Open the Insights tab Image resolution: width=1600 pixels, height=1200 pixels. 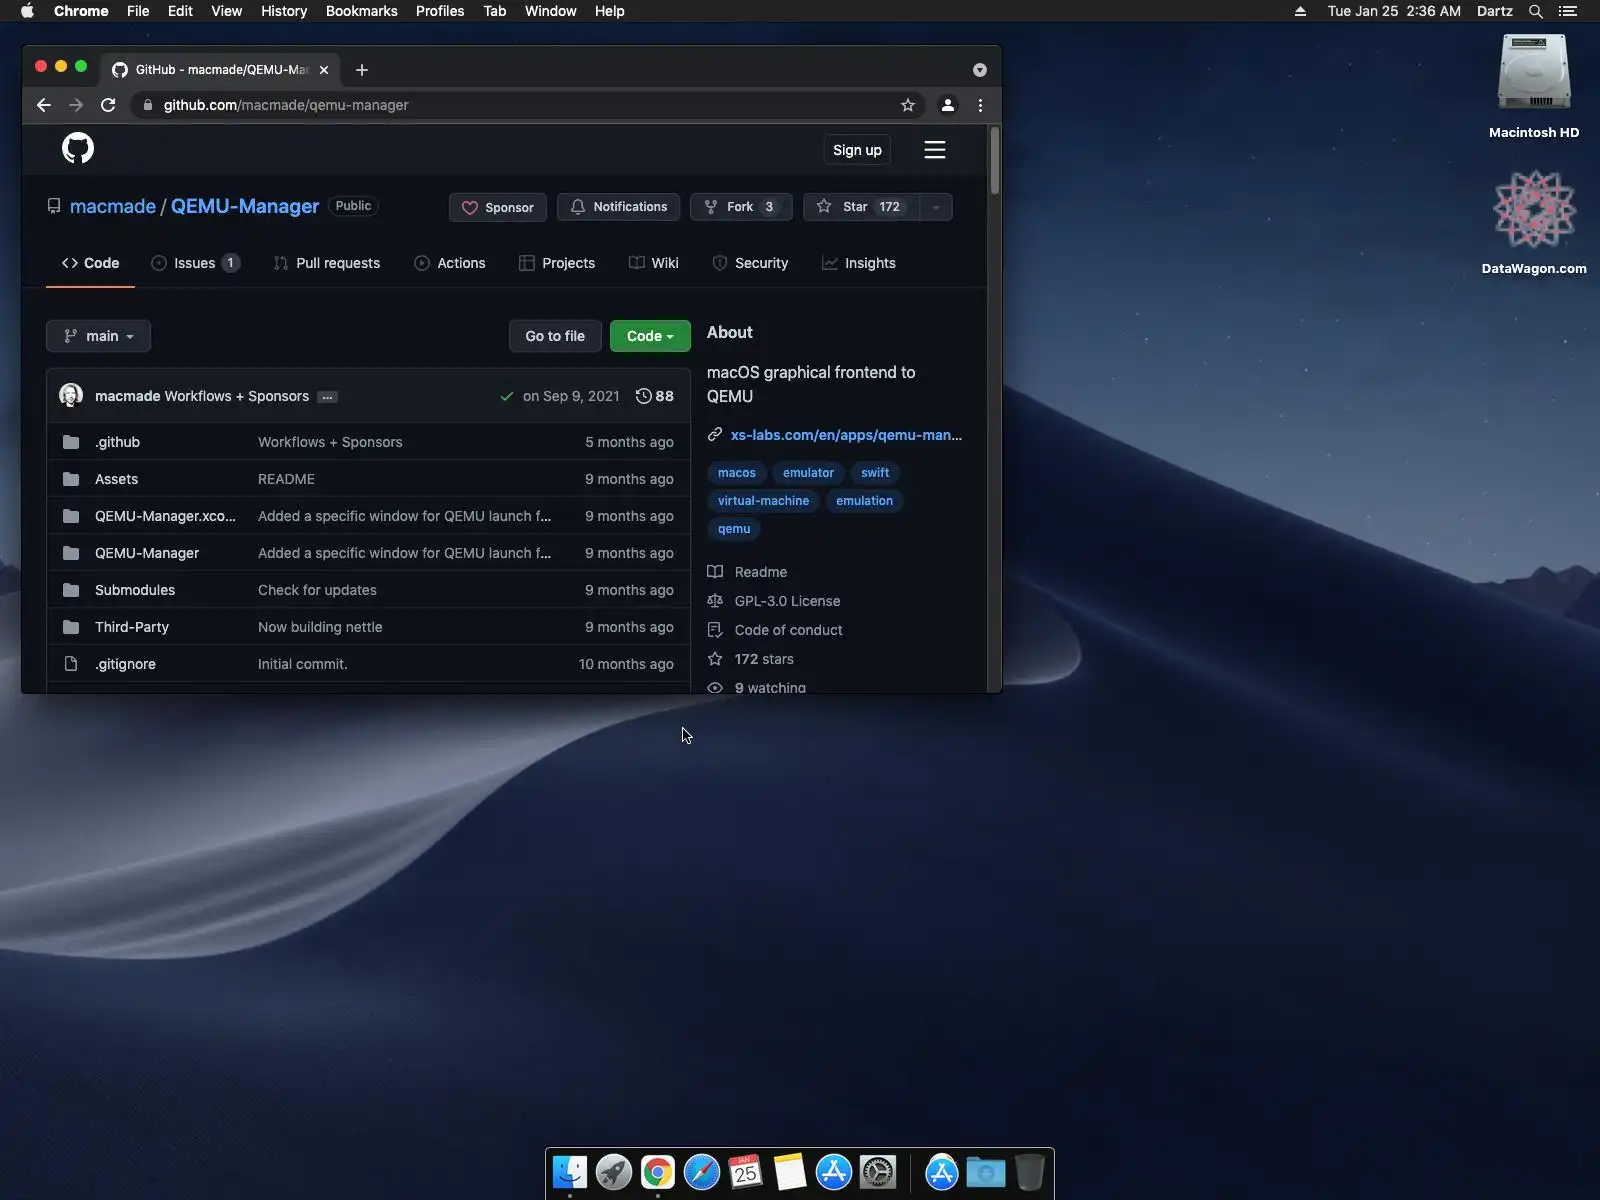(x=859, y=263)
